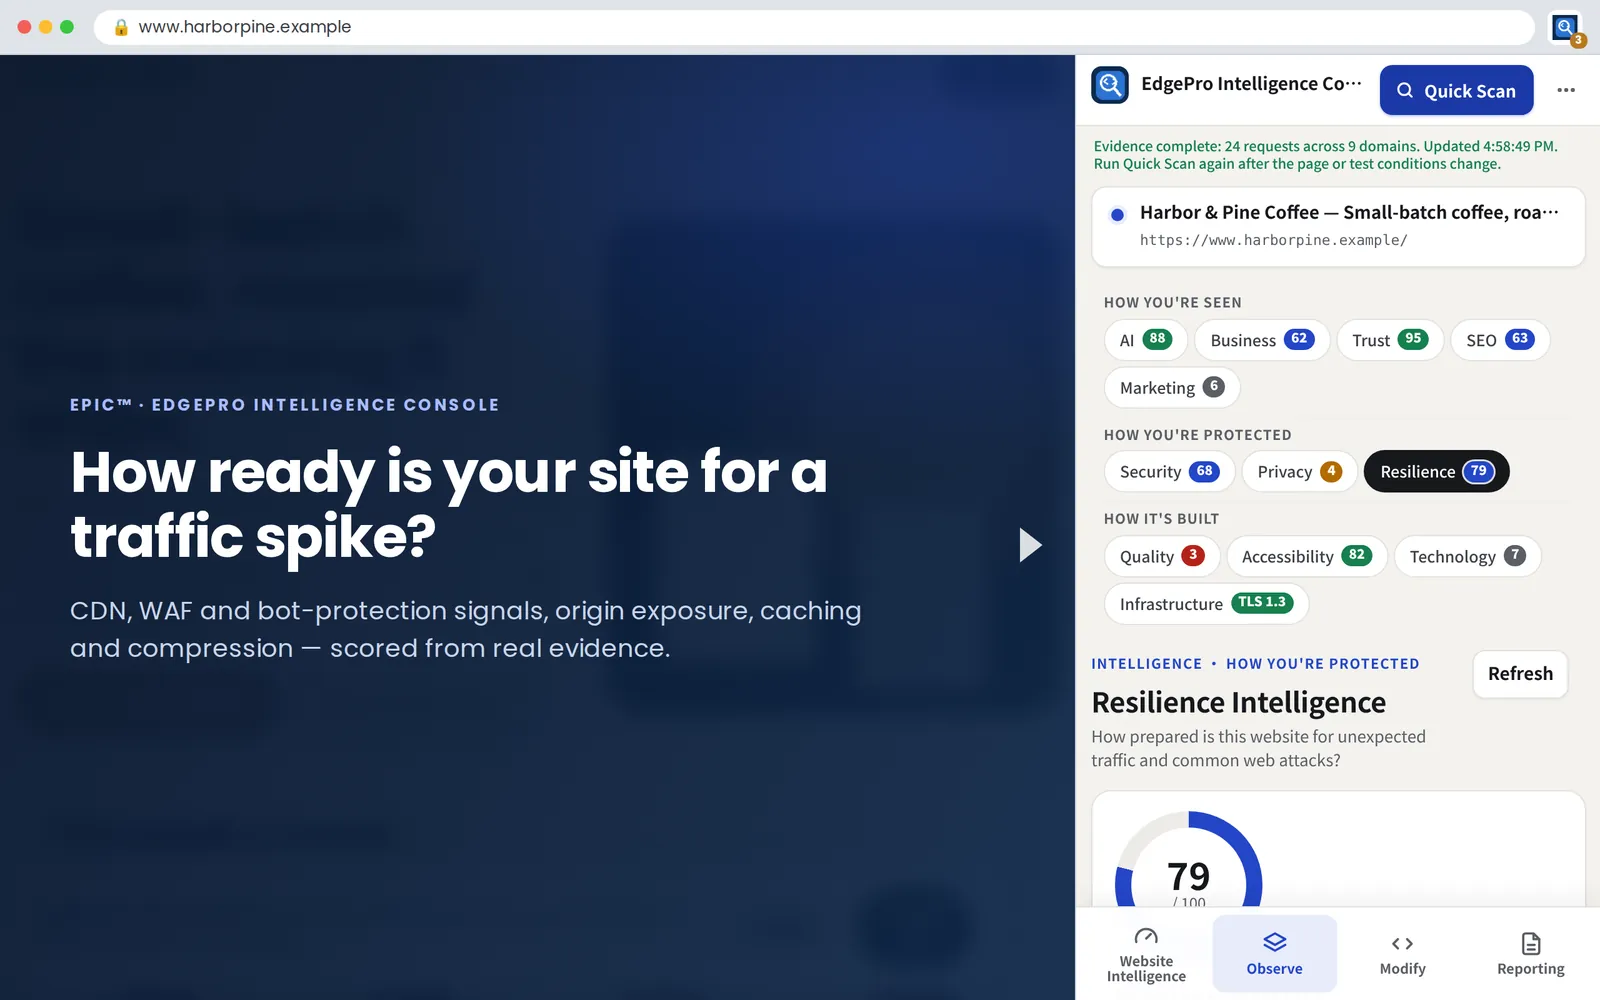Select the AI 88 score chip
This screenshot has width=1600, height=1000.
1145,340
